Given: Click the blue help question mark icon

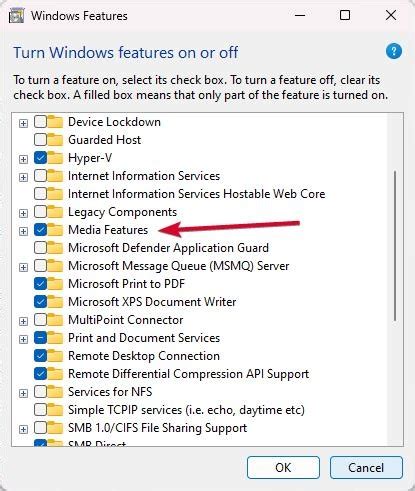Looking at the screenshot, I should 394,51.
